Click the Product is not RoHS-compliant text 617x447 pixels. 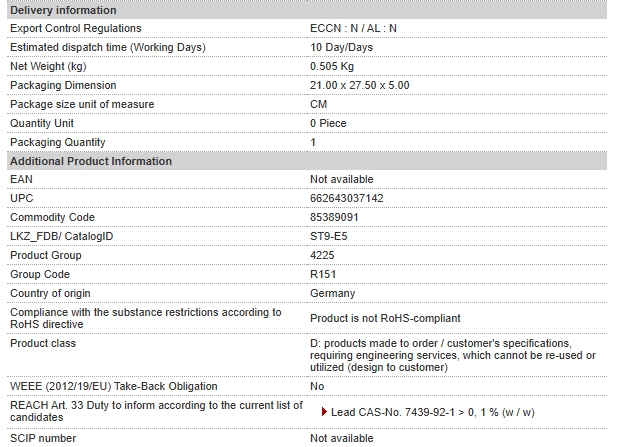[x=385, y=318]
